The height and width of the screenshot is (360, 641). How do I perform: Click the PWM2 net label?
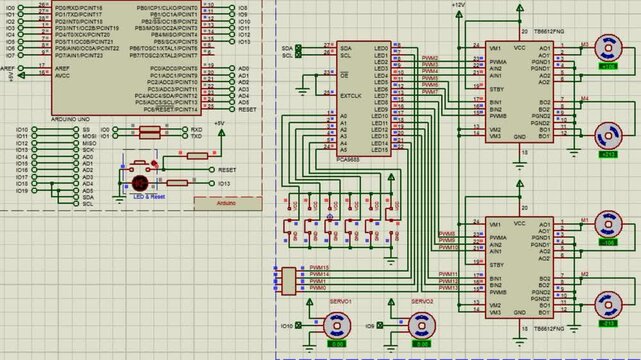(x=430, y=58)
